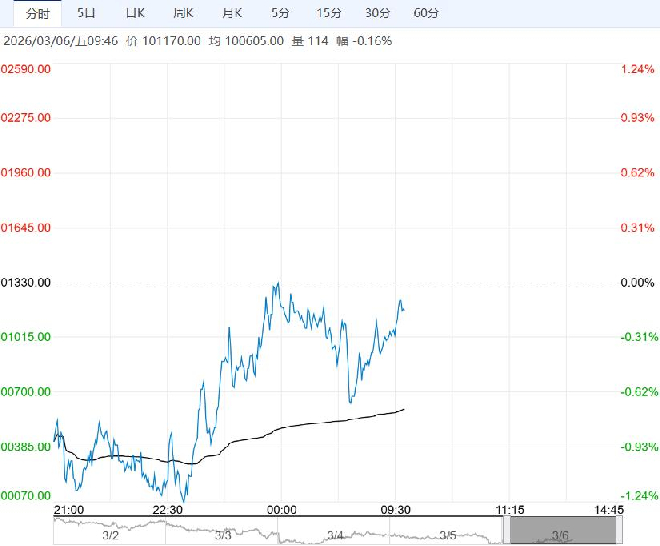Click the black average price line
Viewport: 660px width, 546px height.
click(300, 424)
